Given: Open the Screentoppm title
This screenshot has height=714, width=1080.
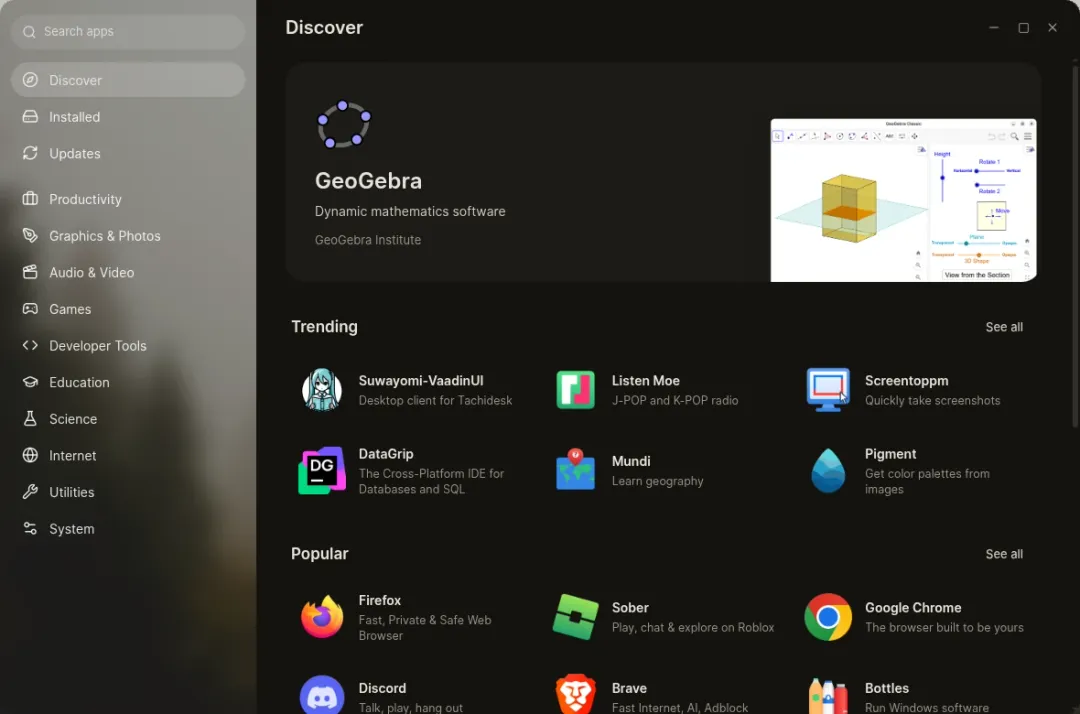Looking at the screenshot, I should click(x=906, y=381).
